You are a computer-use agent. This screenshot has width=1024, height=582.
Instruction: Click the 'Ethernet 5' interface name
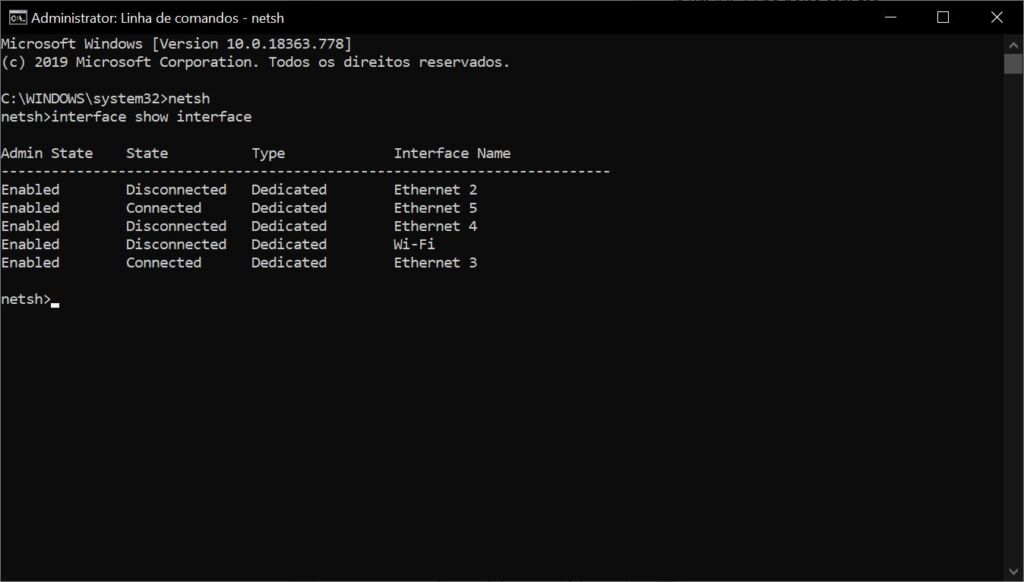click(435, 208)
